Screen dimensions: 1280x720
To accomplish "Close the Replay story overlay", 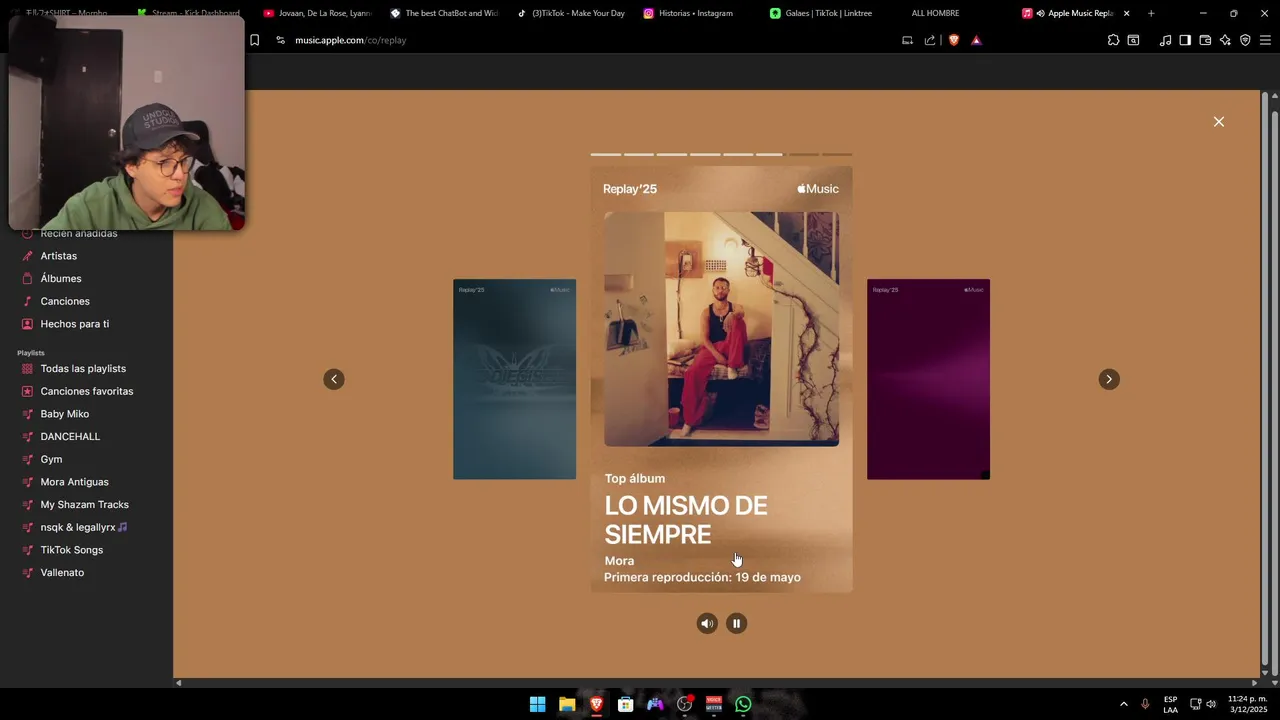I will click(x=1218, y=122).
